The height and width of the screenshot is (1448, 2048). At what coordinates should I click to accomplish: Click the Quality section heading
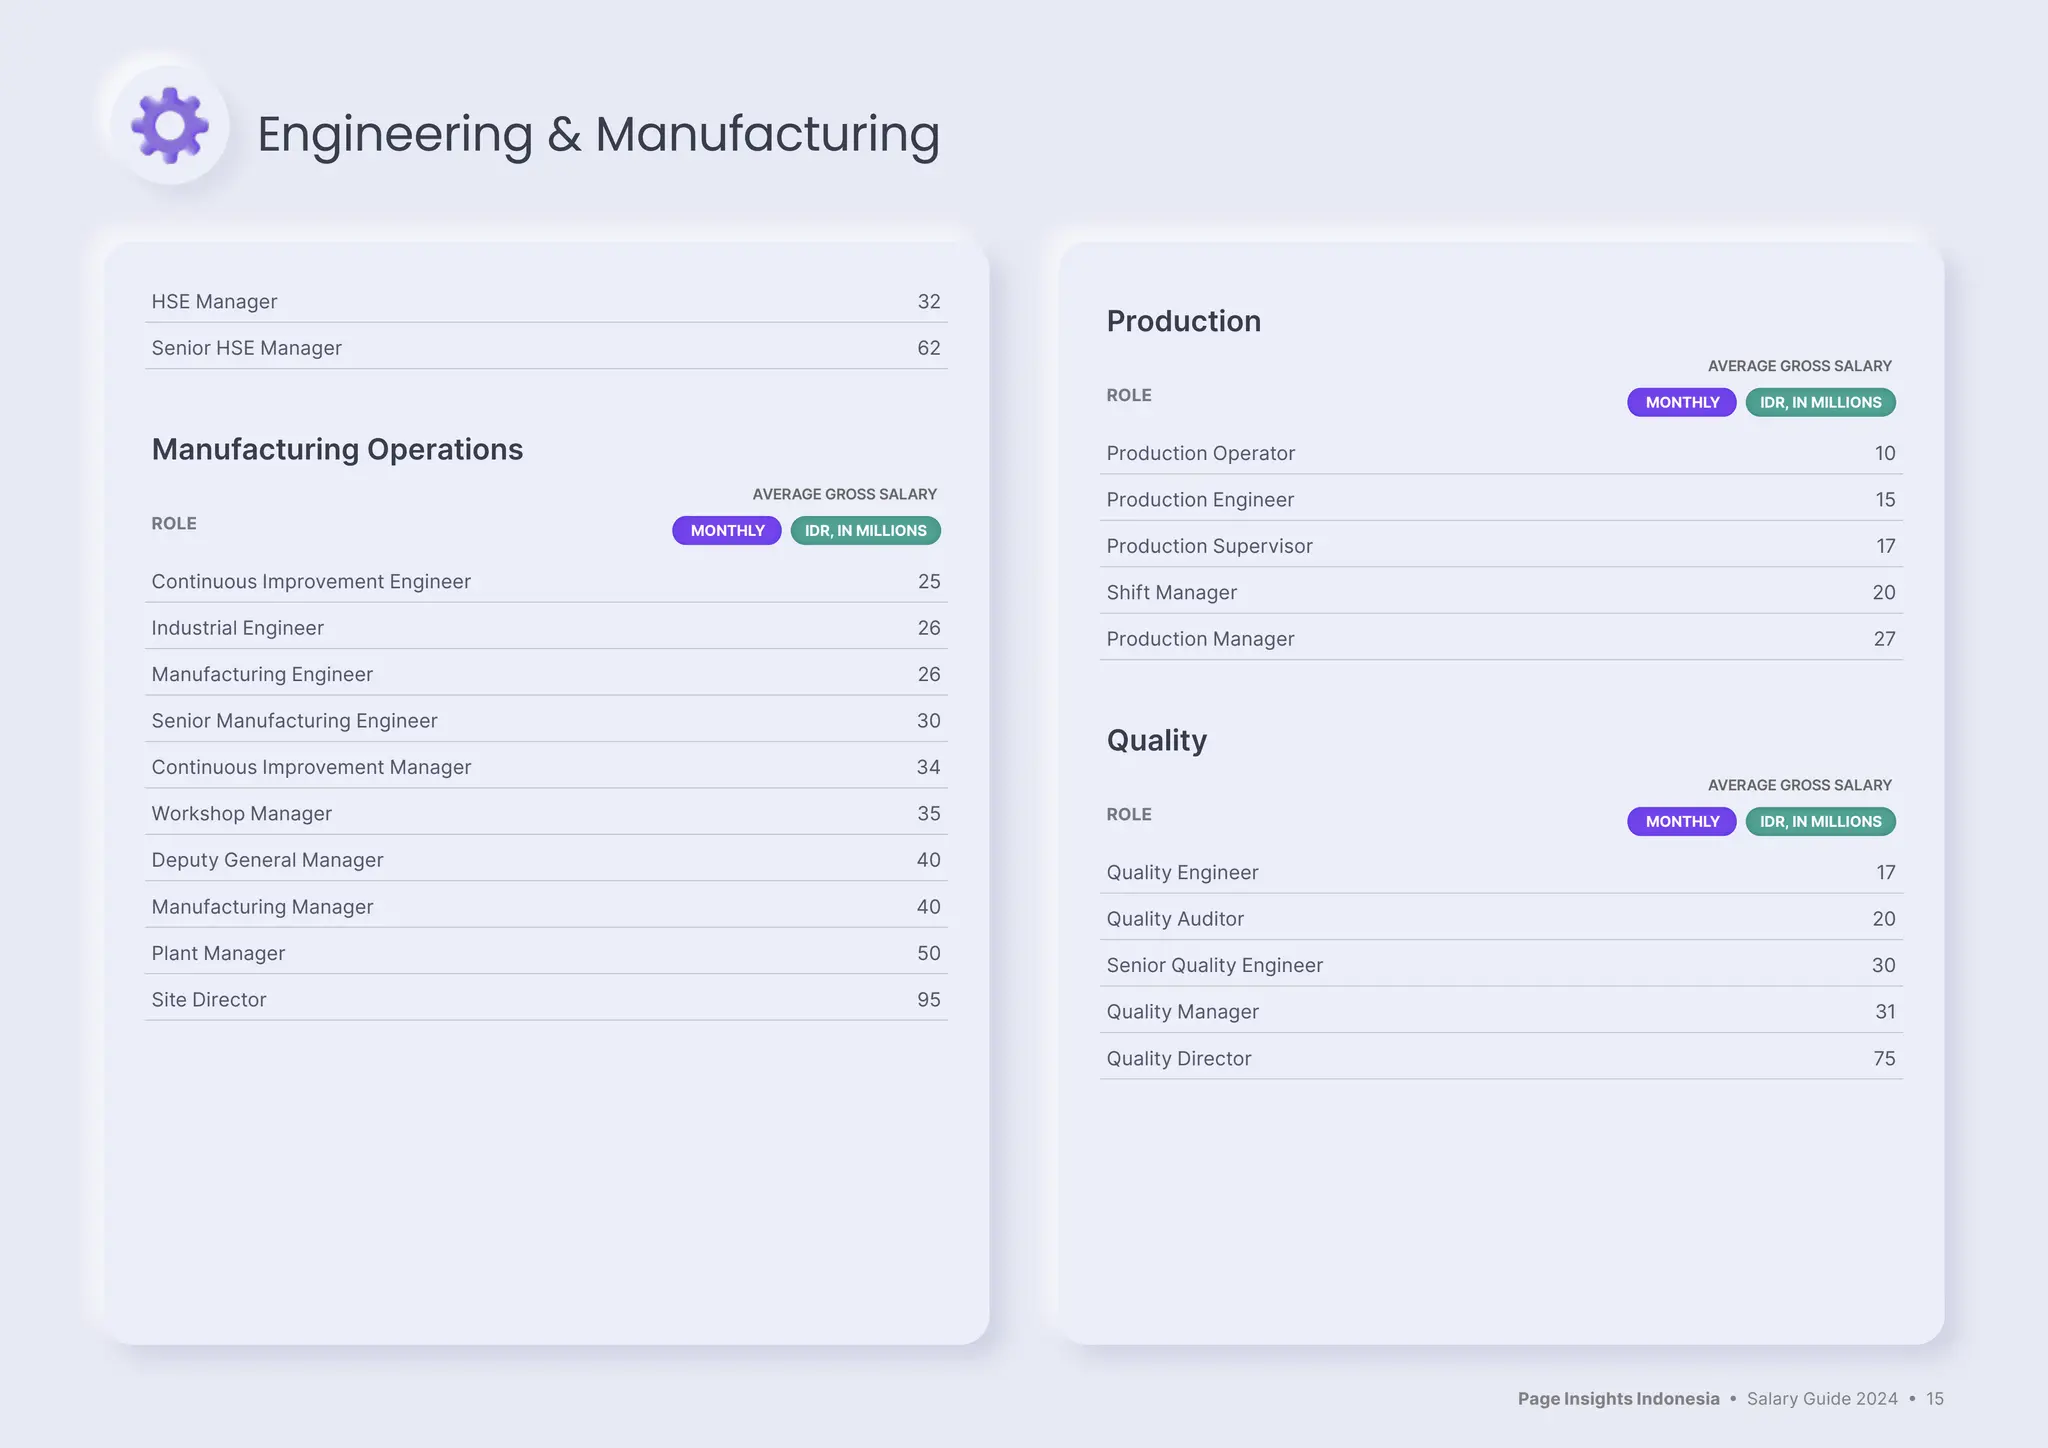1156,741
